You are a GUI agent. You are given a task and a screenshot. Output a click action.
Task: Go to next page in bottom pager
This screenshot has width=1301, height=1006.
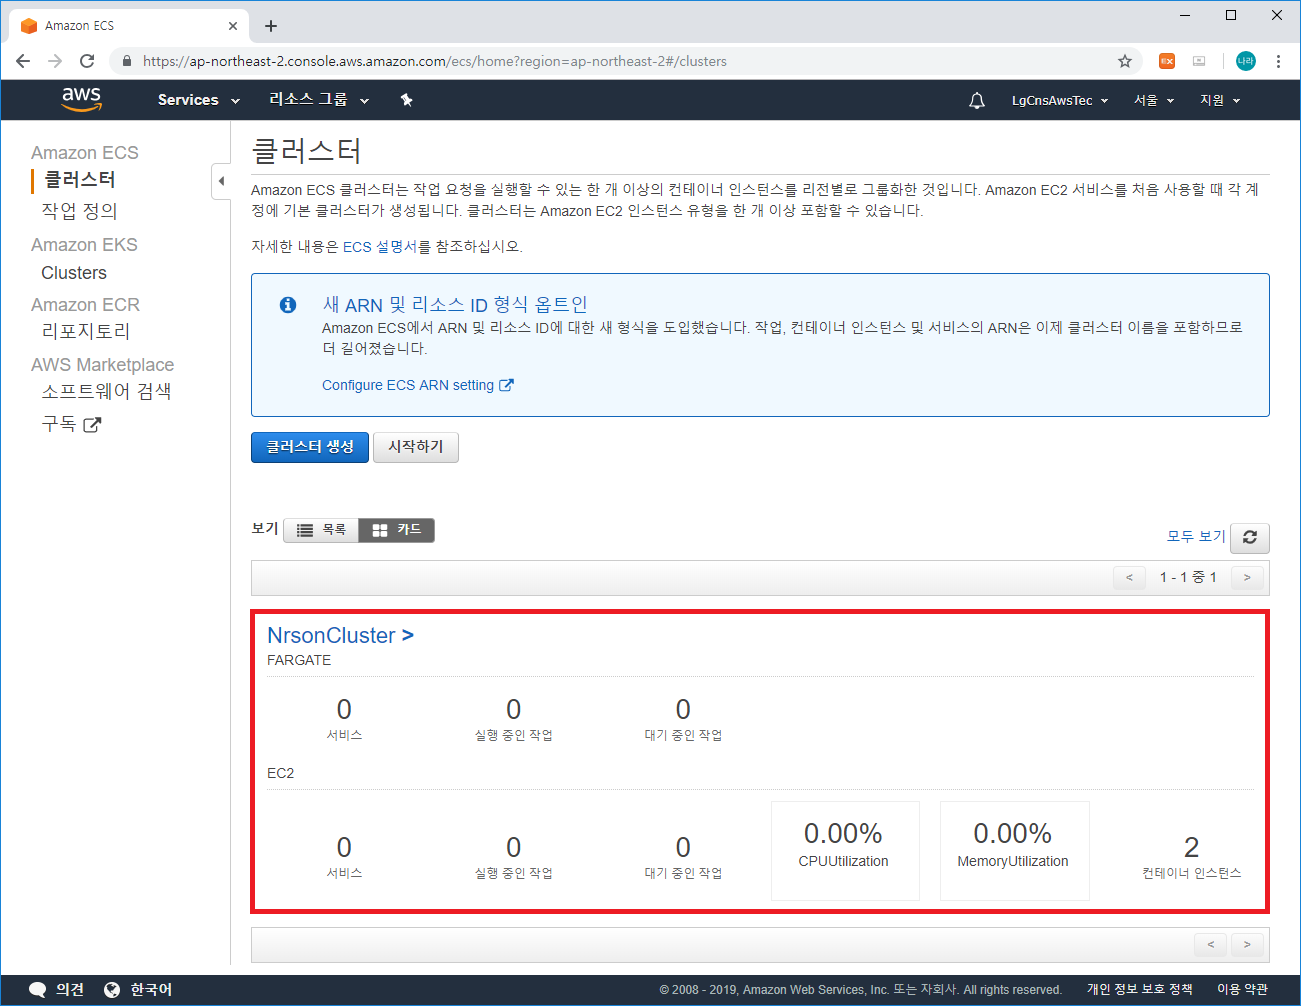[x=1247, y=944]
